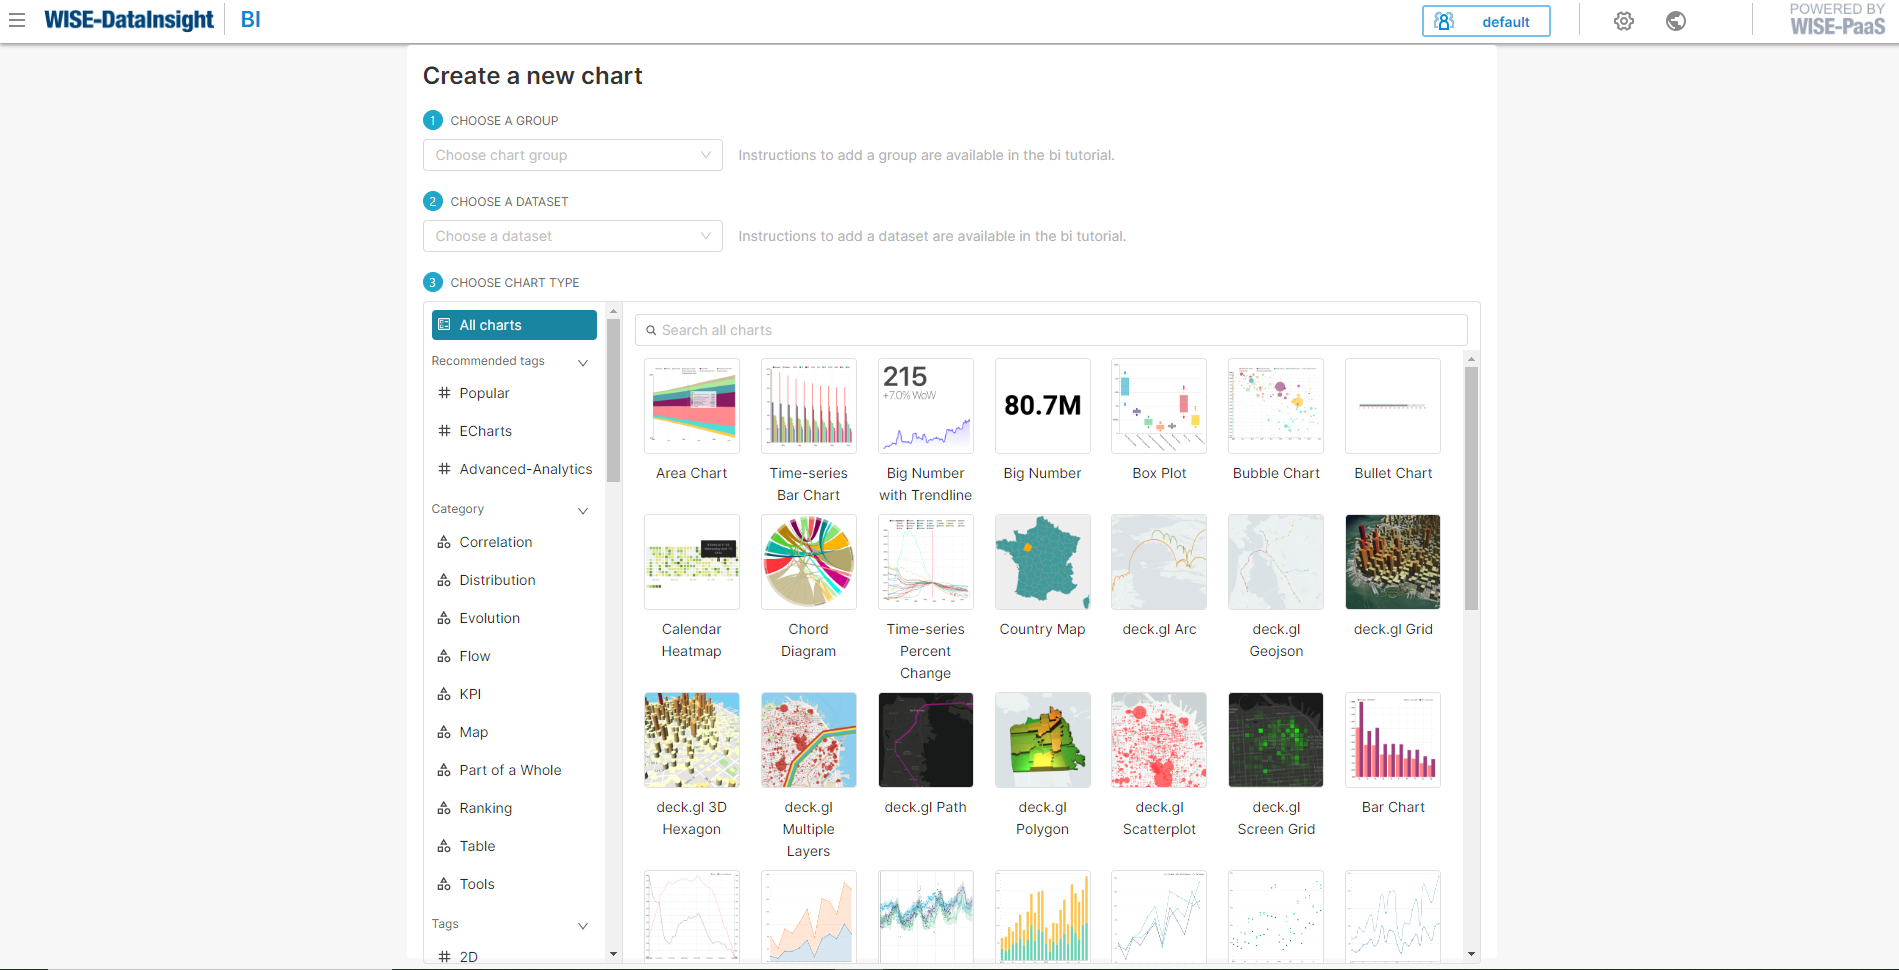The height and width of the screenshot is (970, 1899).
Task: Click the default workspace button
Action: (1485, 21)
